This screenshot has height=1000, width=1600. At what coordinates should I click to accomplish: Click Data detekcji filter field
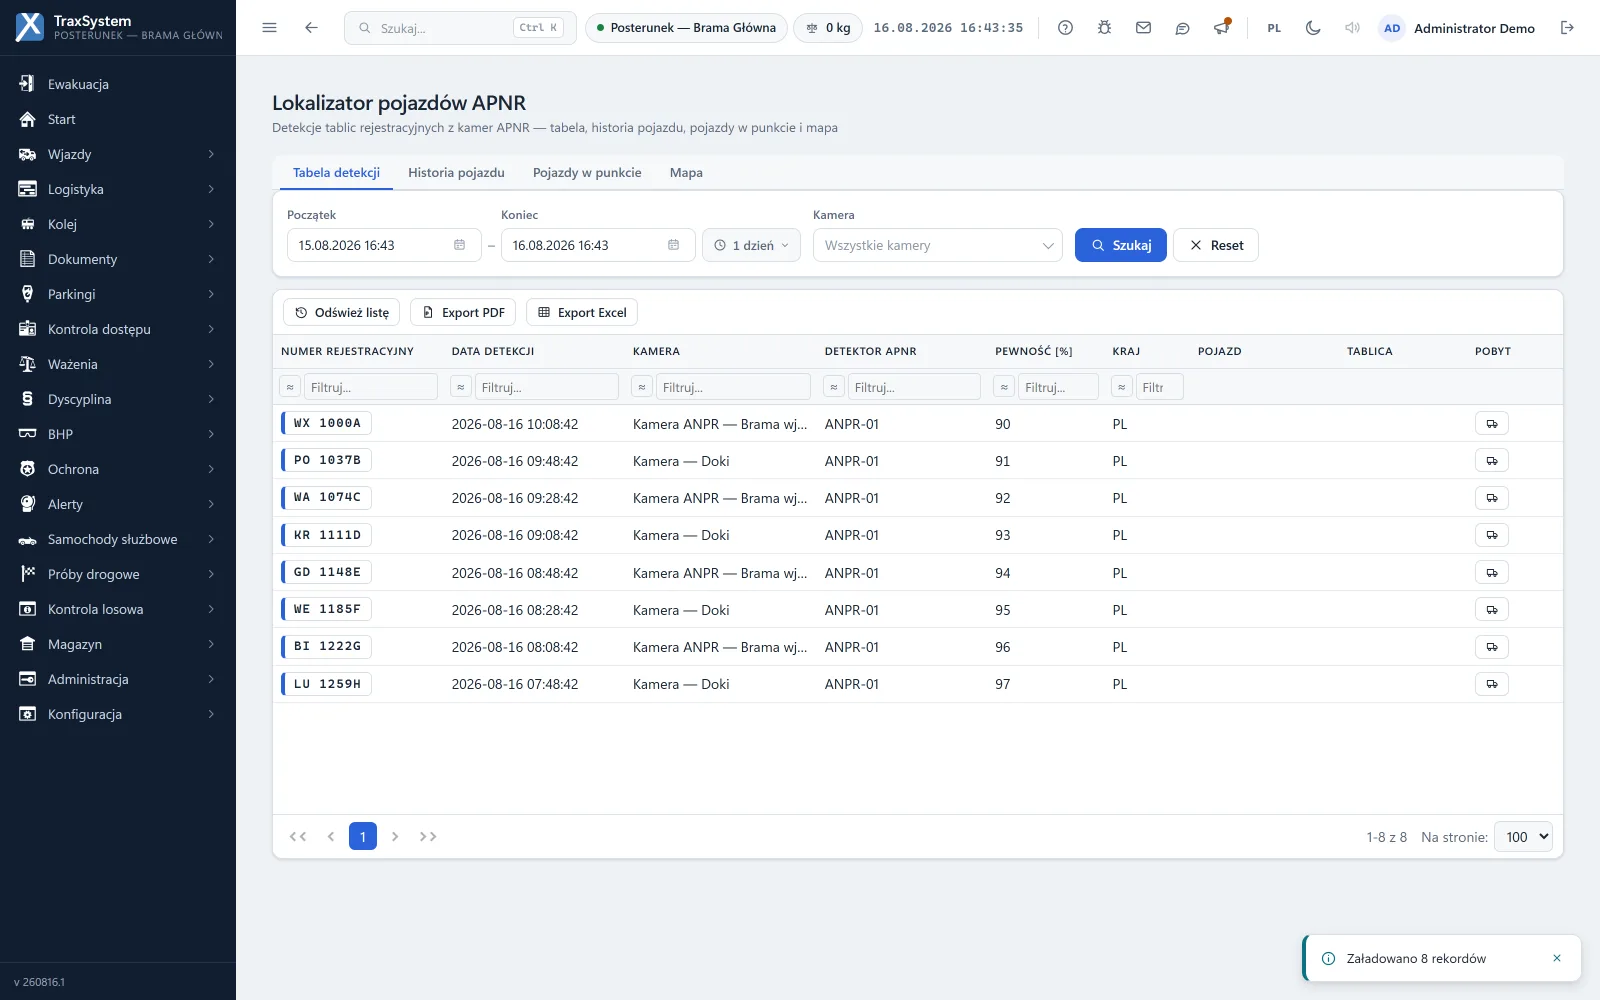click(x=546, y=387)
